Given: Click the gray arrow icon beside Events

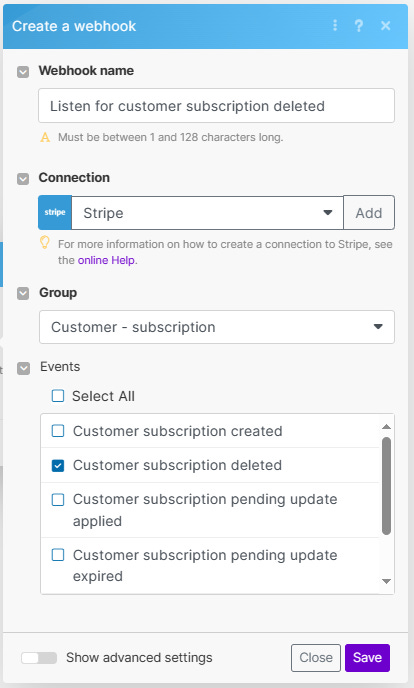Looking at the screenshot, I should tap(23, 369).
